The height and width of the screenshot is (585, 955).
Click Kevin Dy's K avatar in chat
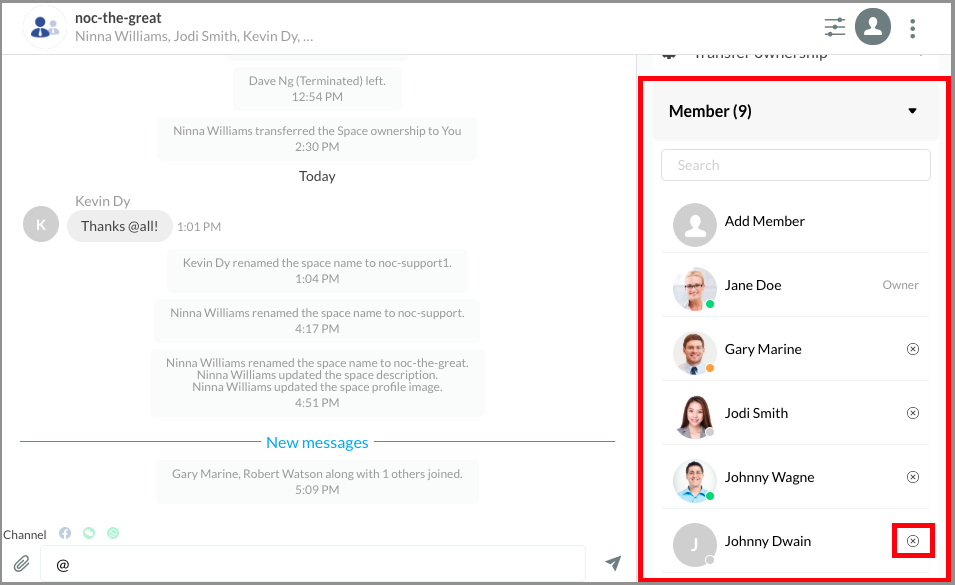(41, 224)
